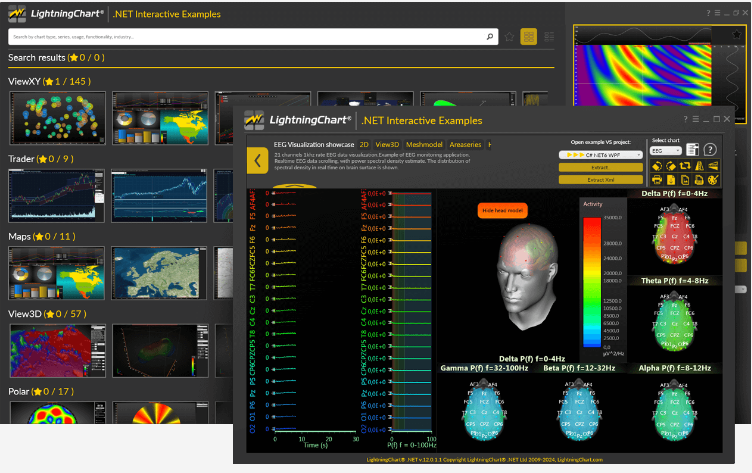Open the dashboard thumbnail under Maps

pyautogui.click(x=57, y=273)
